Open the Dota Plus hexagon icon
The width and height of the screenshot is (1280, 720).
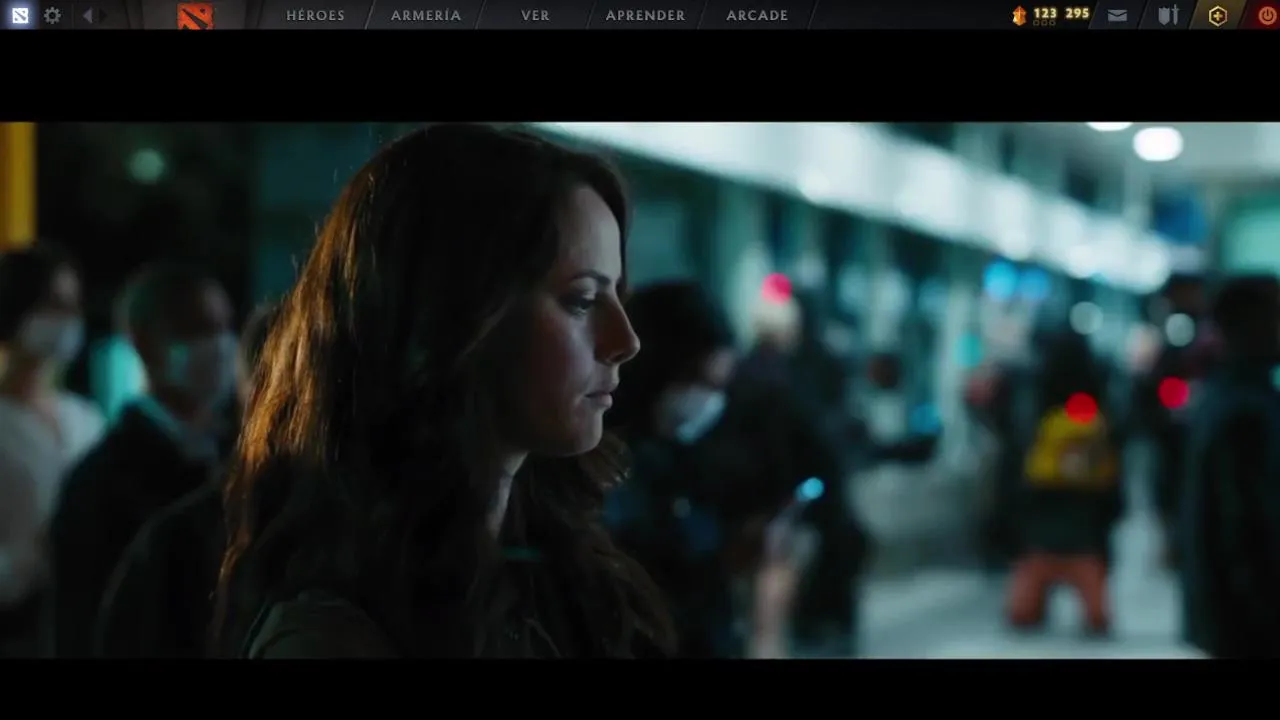tap(1217, 15)
